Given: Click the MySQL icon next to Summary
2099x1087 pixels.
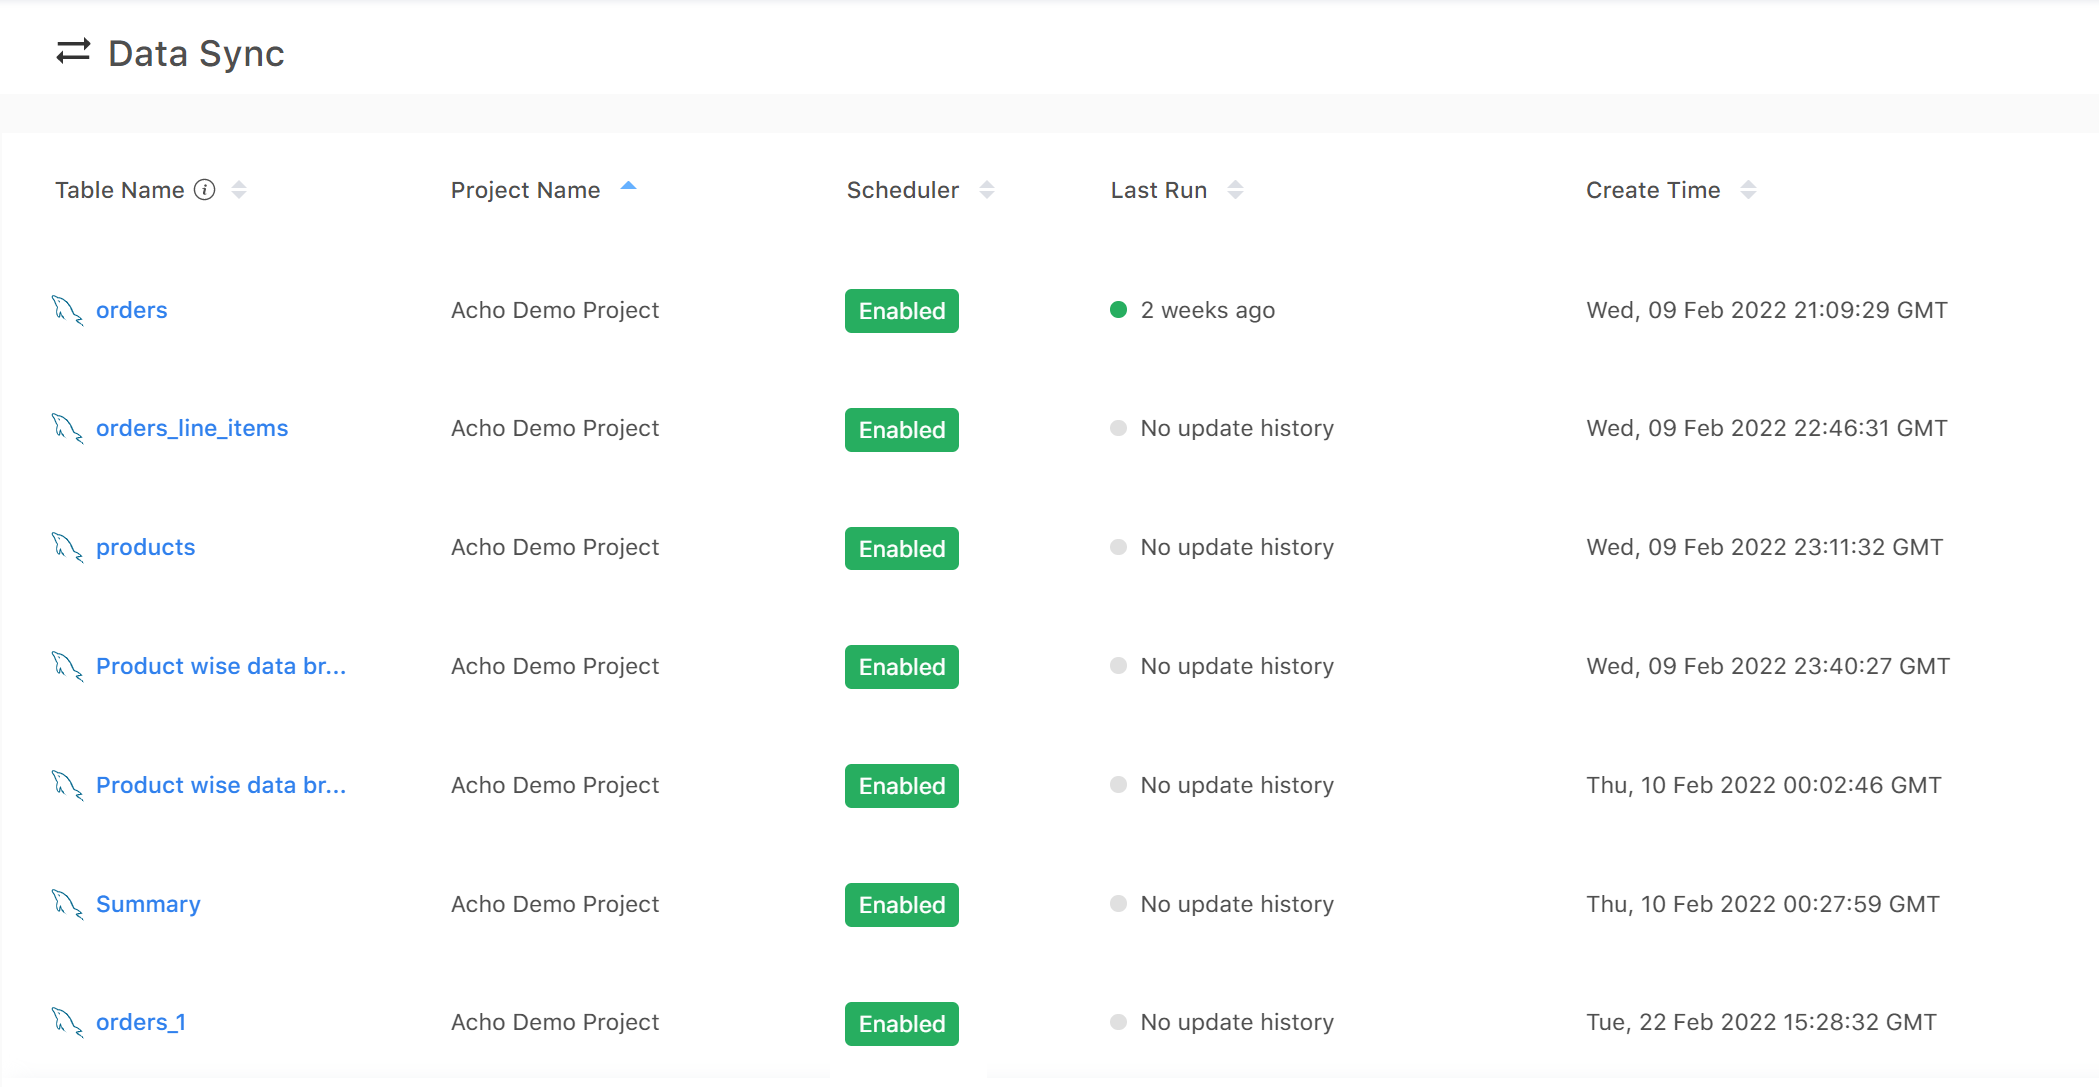Looking at the screenshot, I should pos(66,904).
